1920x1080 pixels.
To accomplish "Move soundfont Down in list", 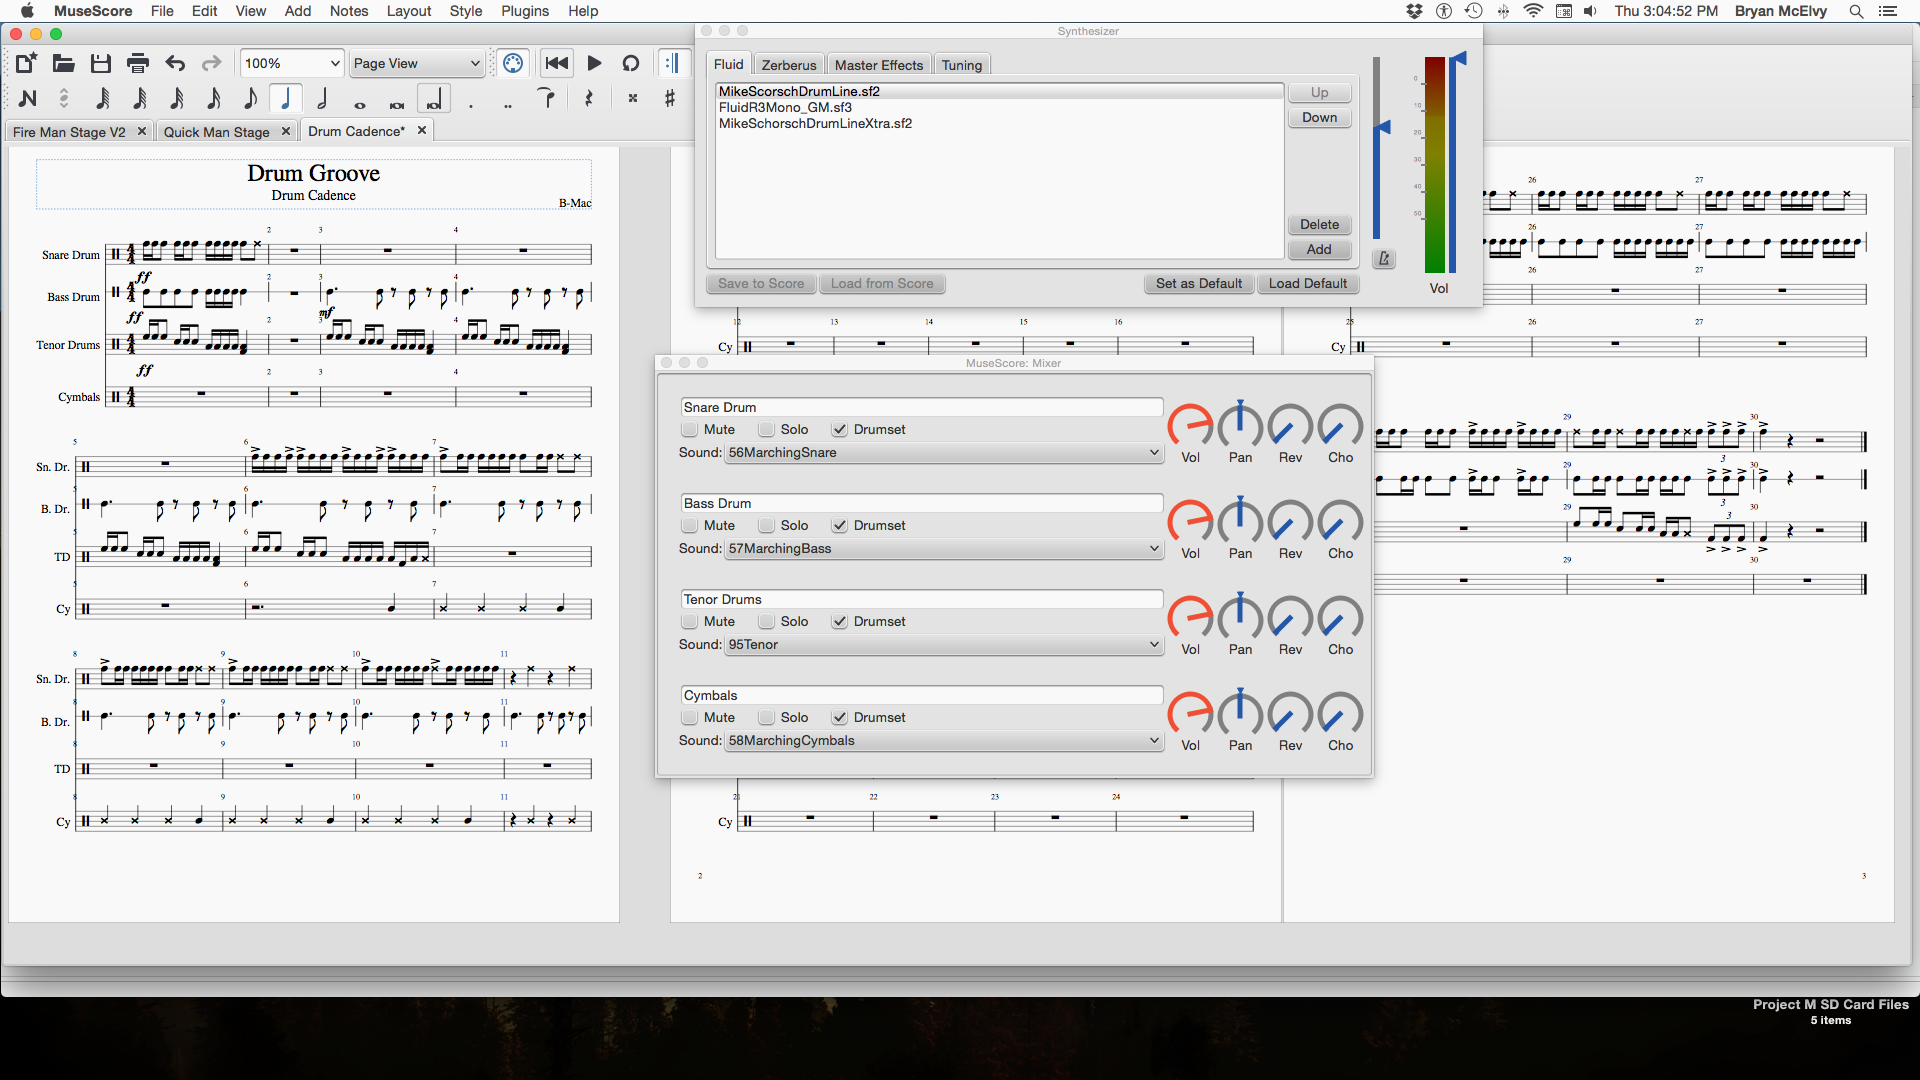I will click(x=1319, y=118).
